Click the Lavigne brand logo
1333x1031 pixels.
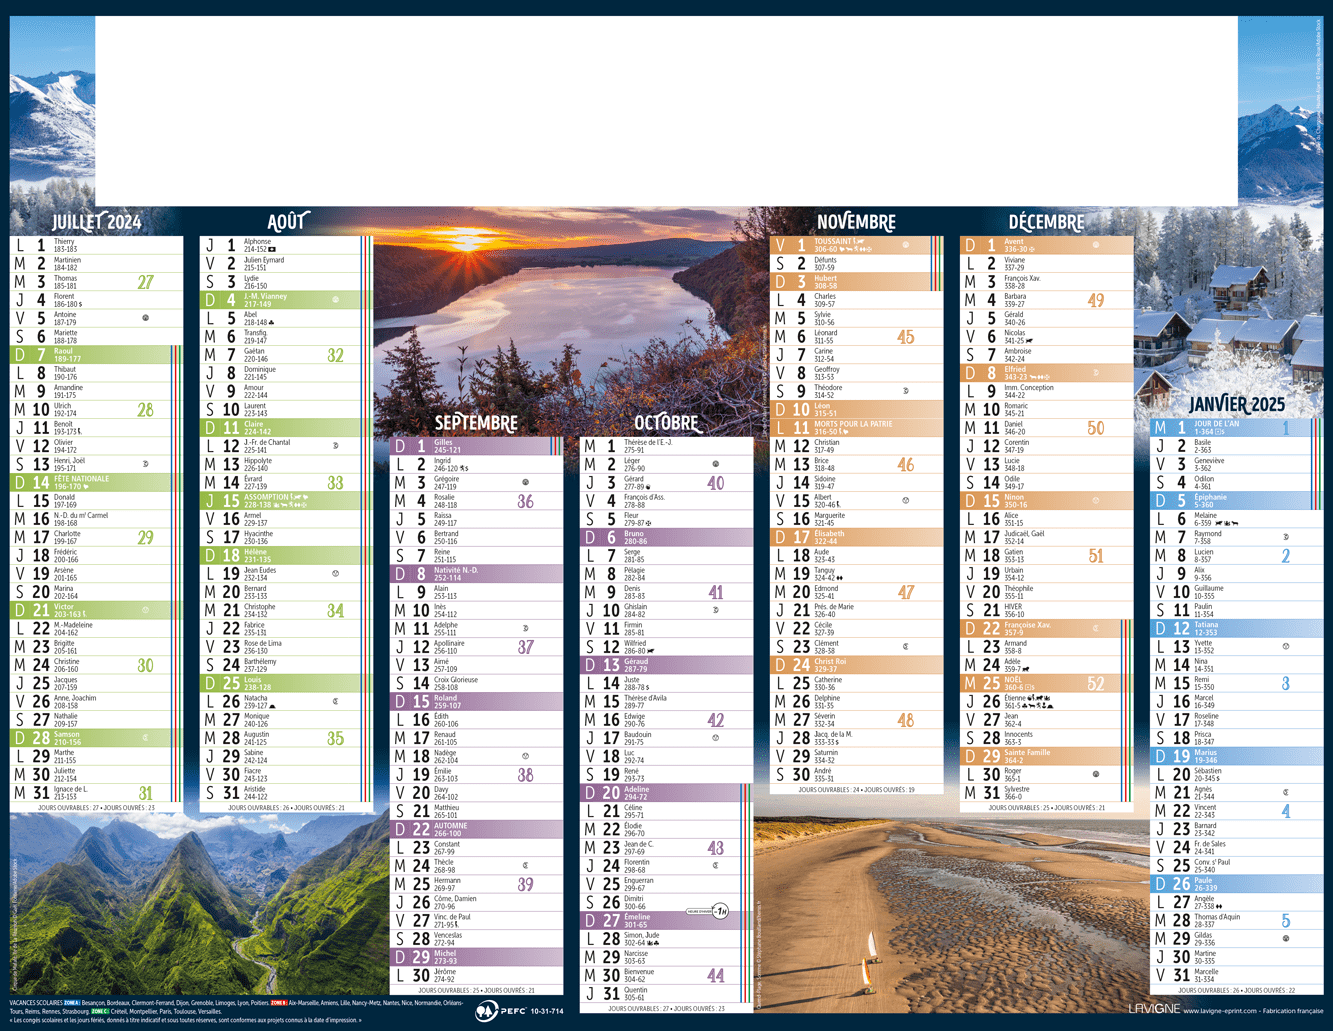[1154, 1010]
